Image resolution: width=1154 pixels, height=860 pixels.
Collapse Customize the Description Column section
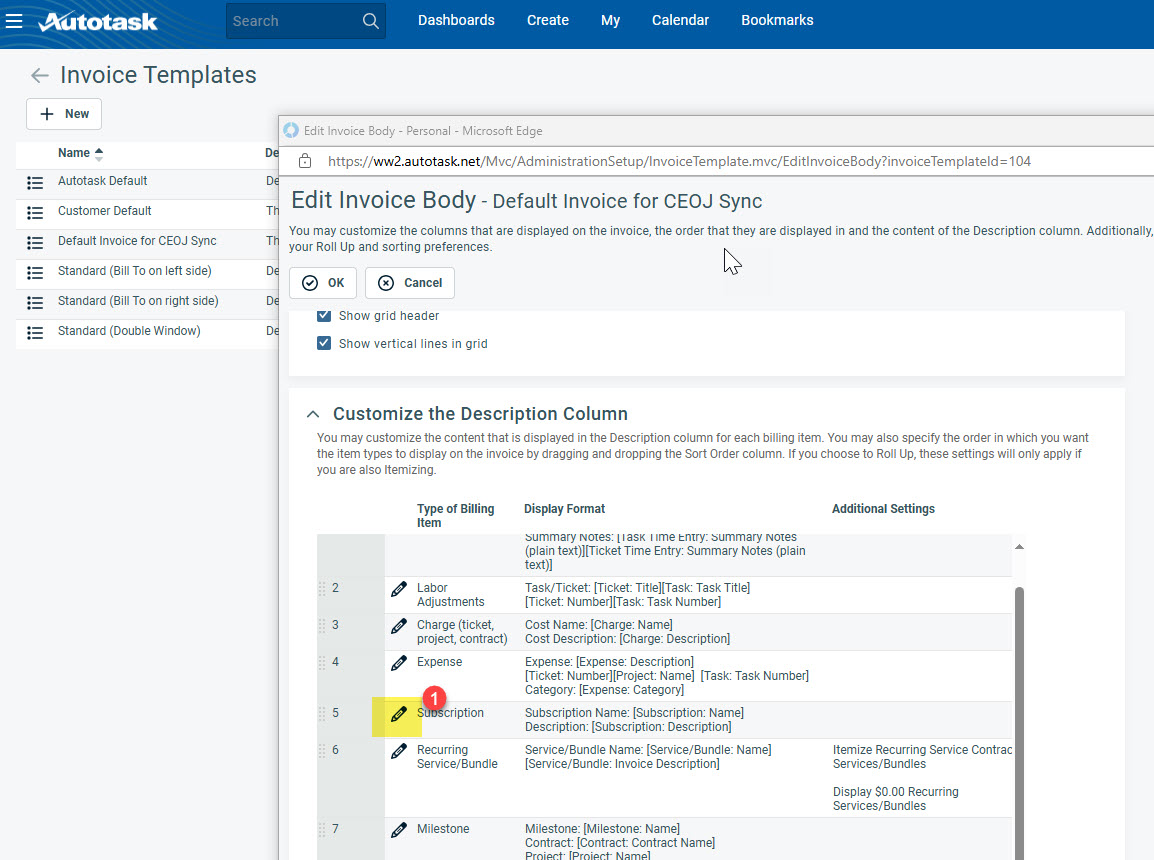(x=314, y=414)
